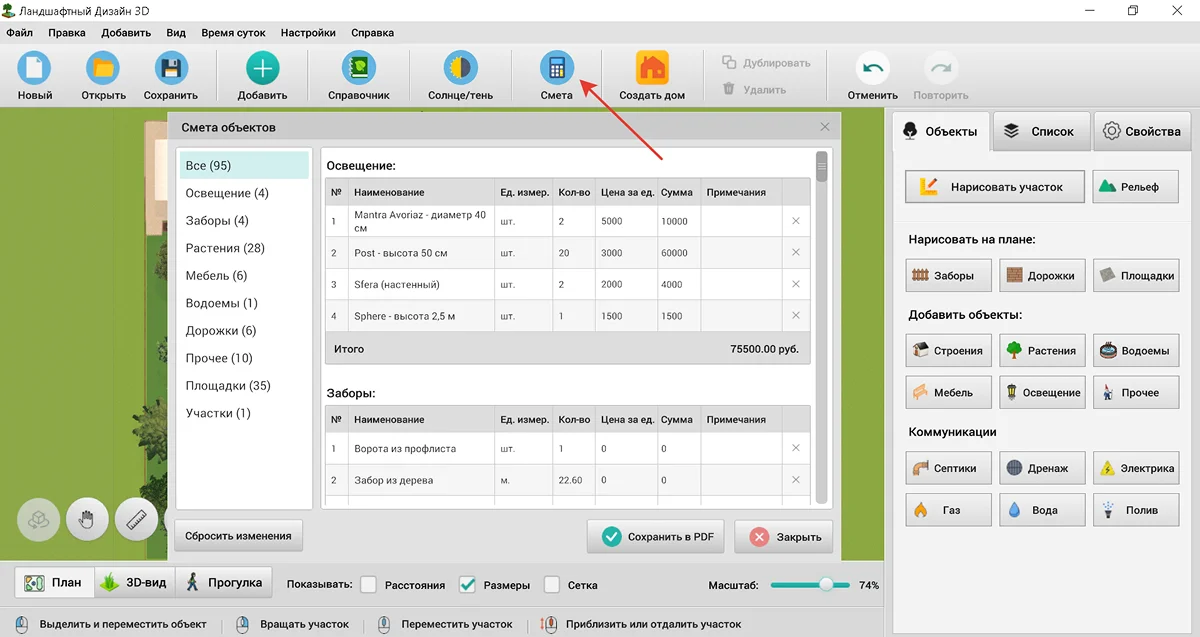This screenshot has height=637, width=1200.
Task: Click the Отменить undo arrow
Action: point(872,70)
